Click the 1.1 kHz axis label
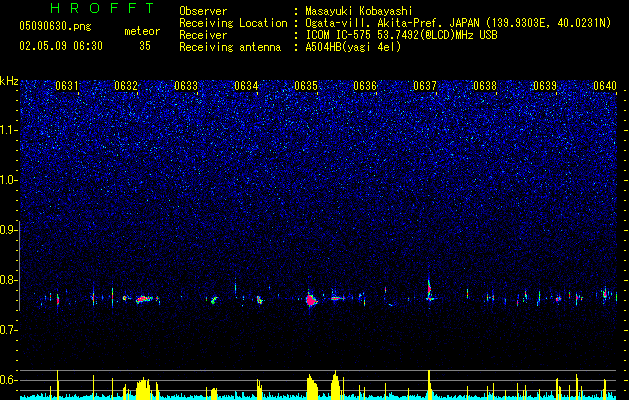 point(8,130)
